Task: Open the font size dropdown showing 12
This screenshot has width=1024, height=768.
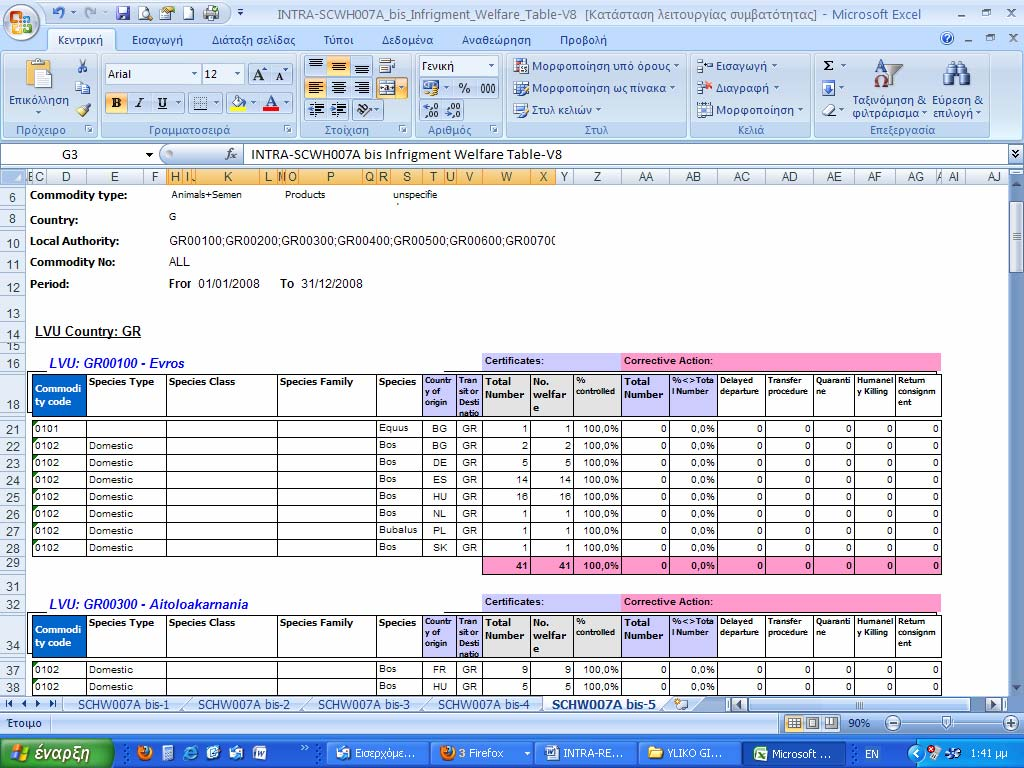Action: [238, 74]
